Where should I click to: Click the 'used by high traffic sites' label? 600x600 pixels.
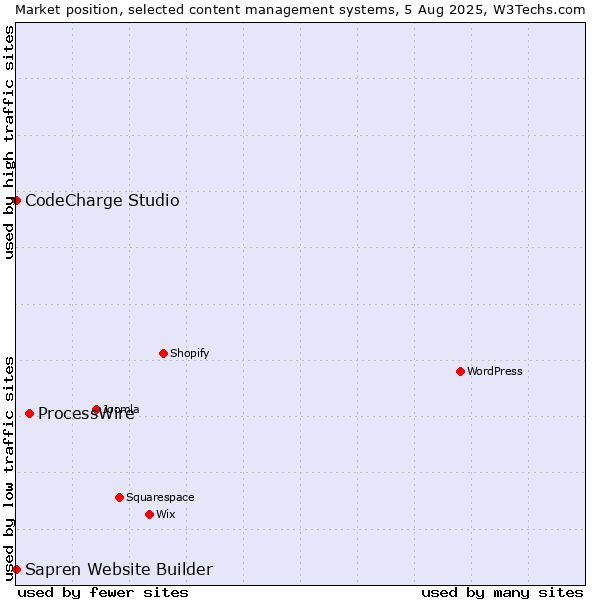pos(8,142)
